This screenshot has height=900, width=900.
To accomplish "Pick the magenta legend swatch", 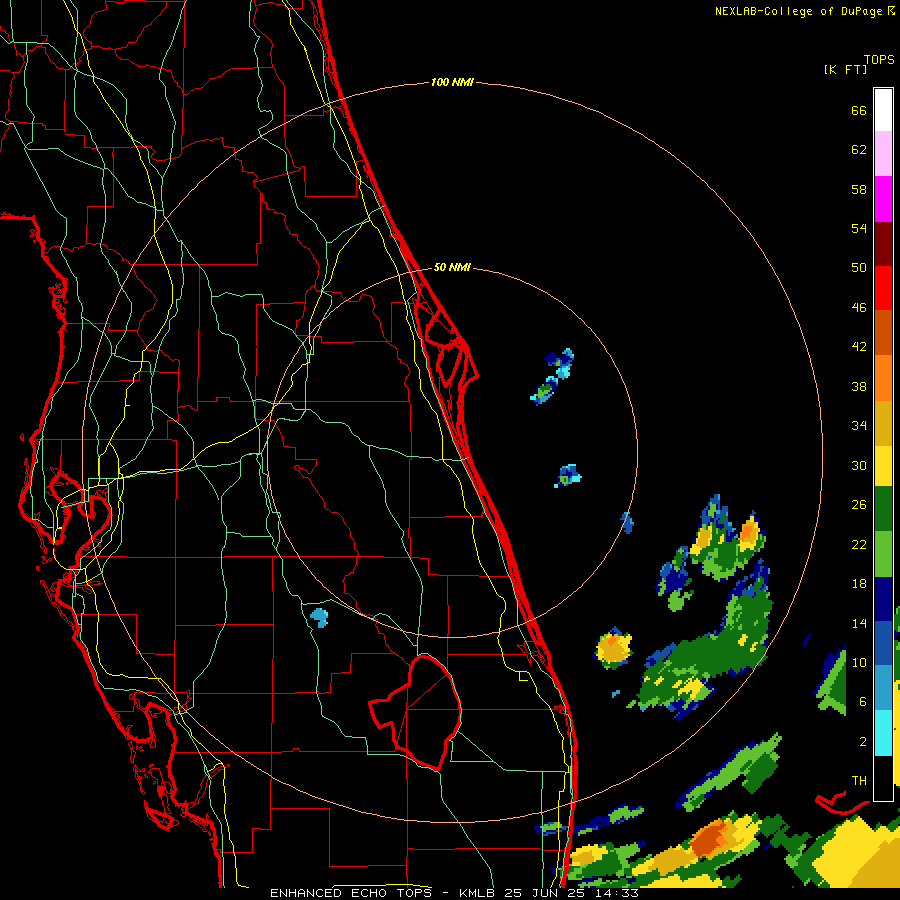I will (x=883, y=199).
